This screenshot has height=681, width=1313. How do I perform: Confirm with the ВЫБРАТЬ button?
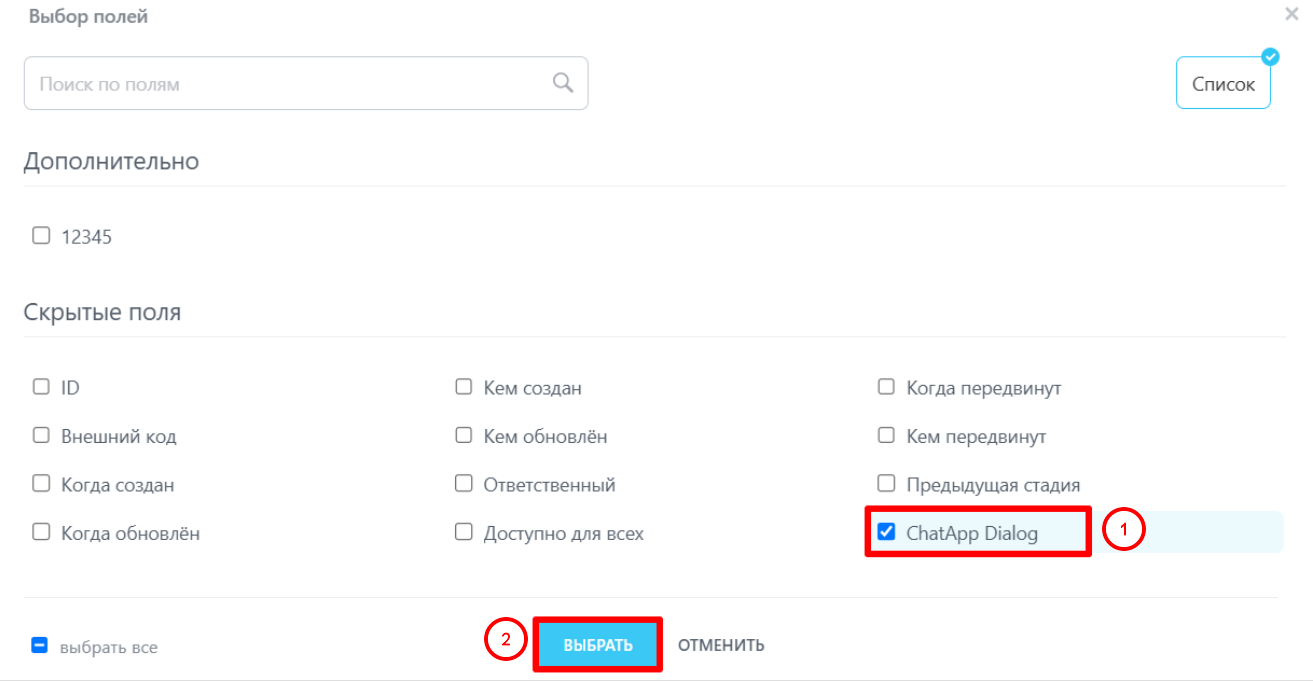598,645
